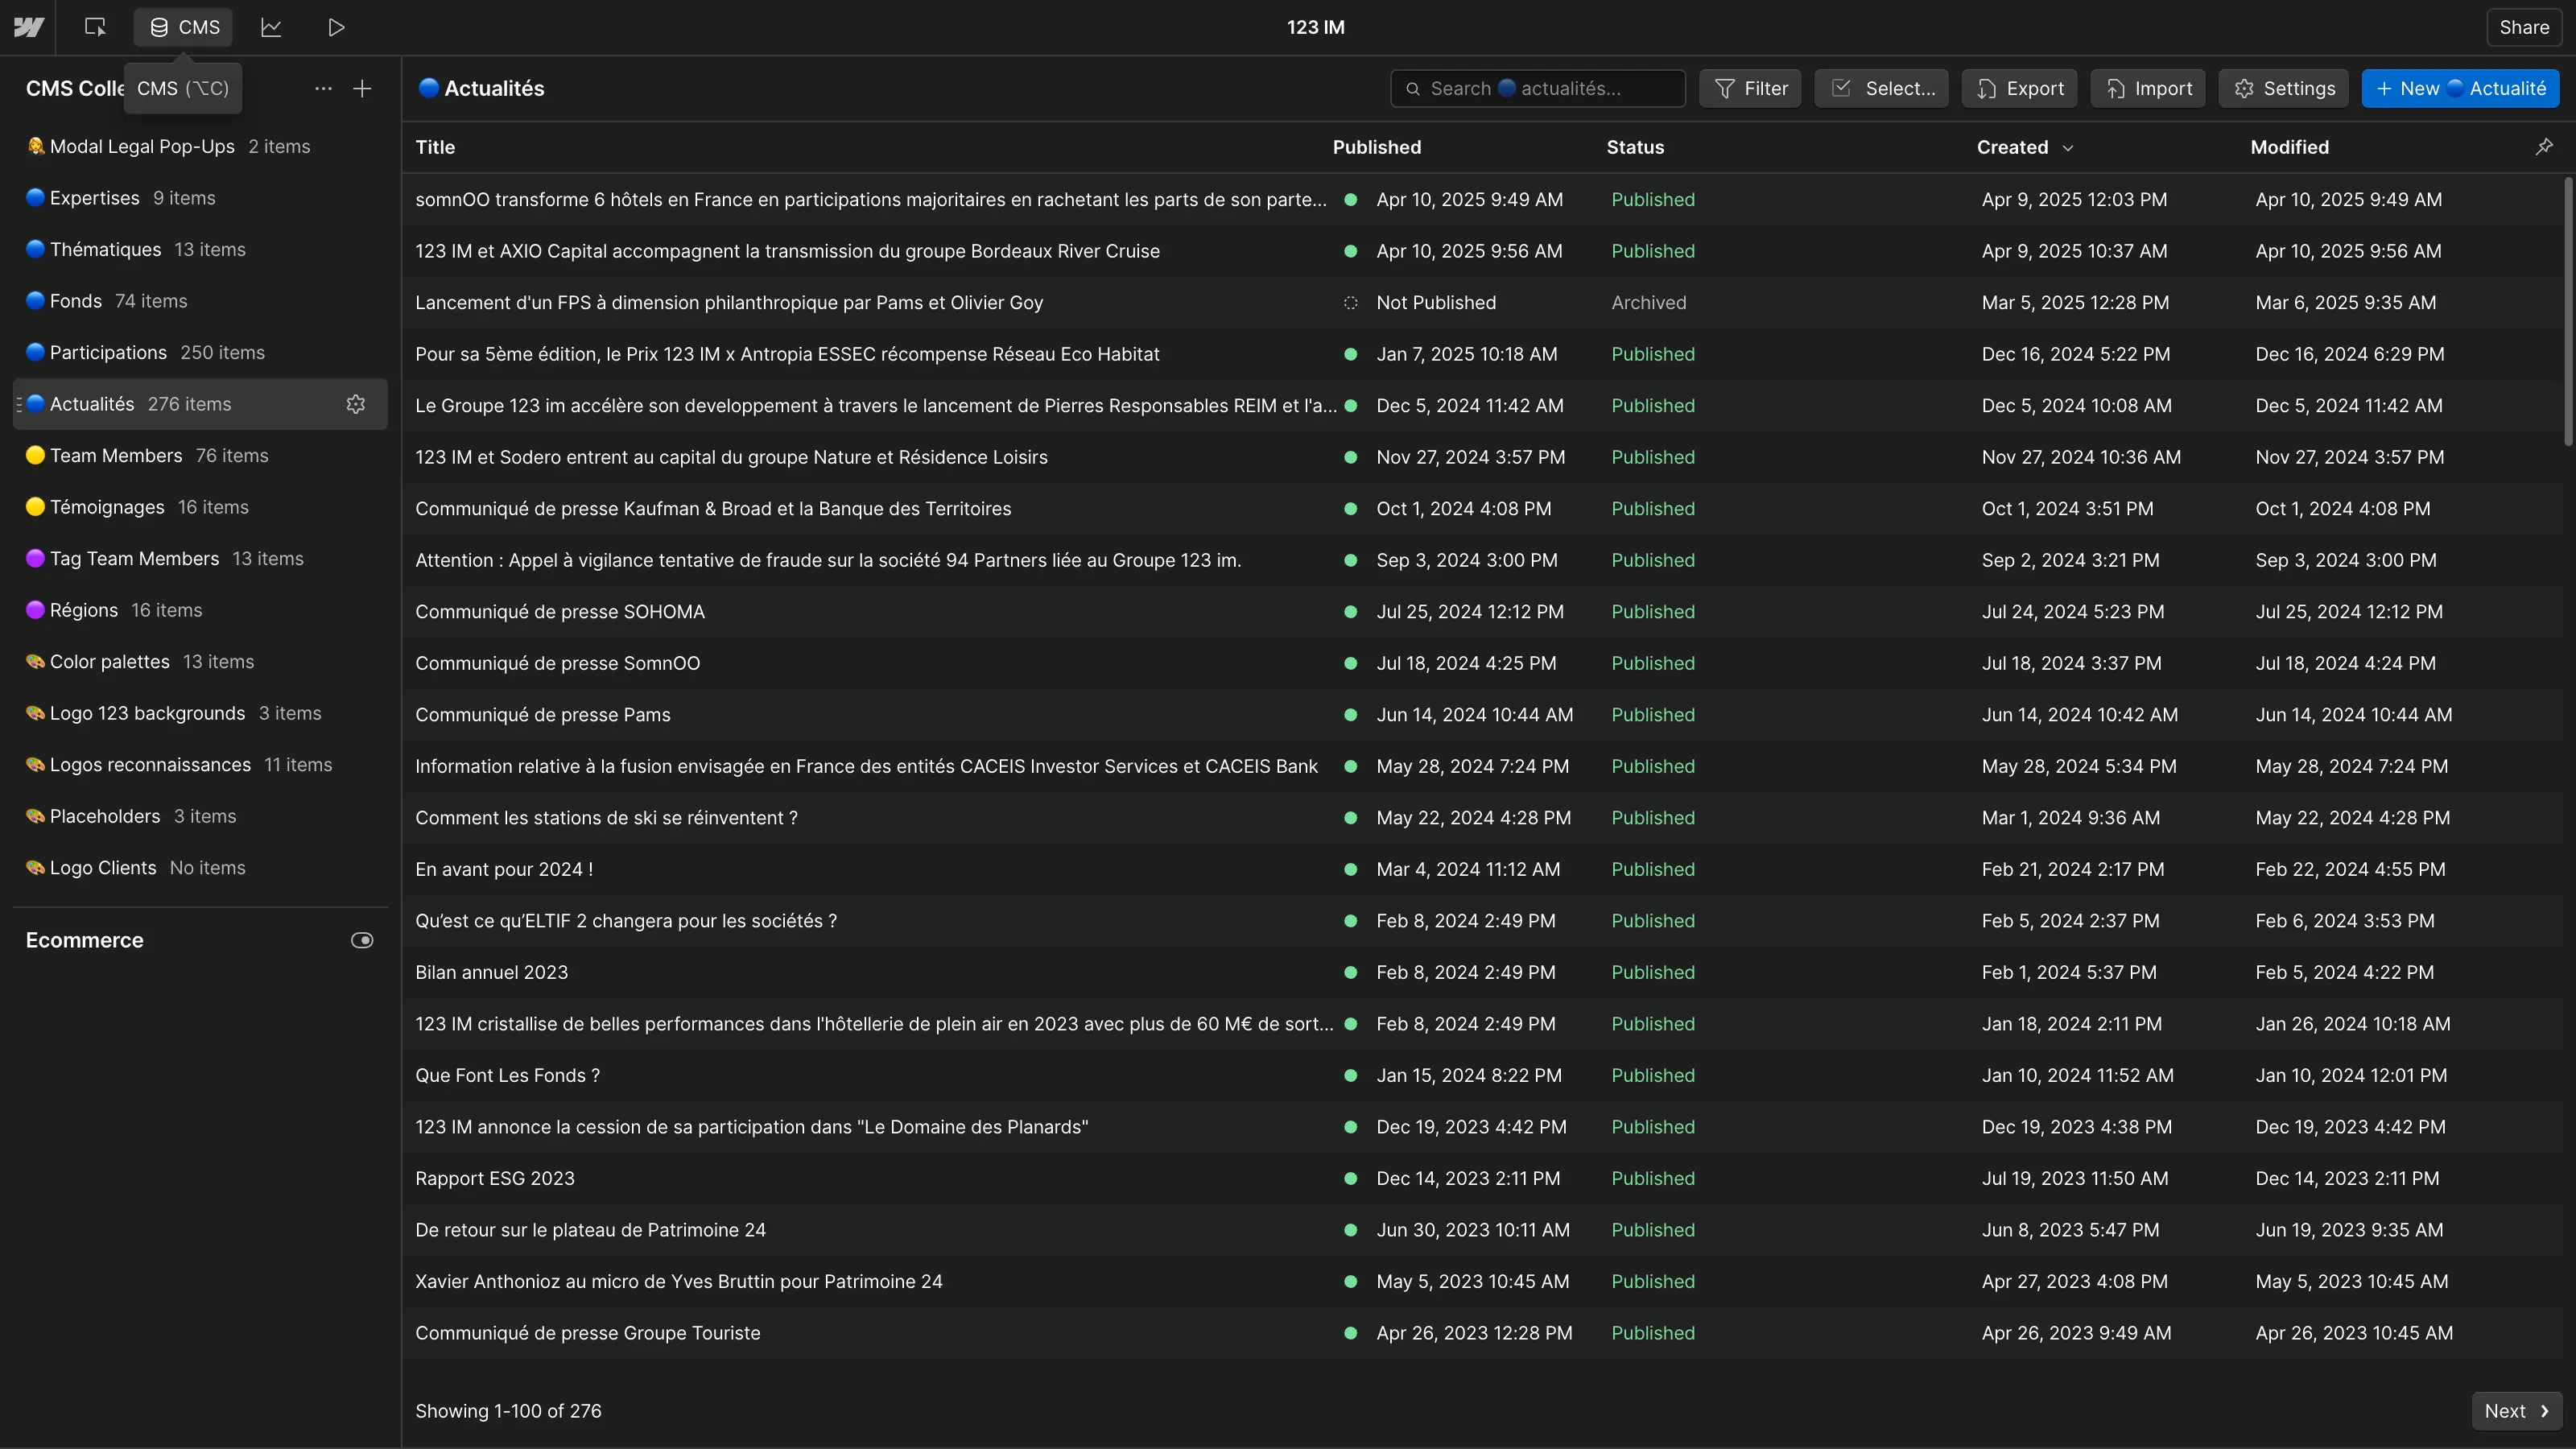Open the CMS tab in top bar
This screenshot has height=1449, width=2576.
click(184, 27)
